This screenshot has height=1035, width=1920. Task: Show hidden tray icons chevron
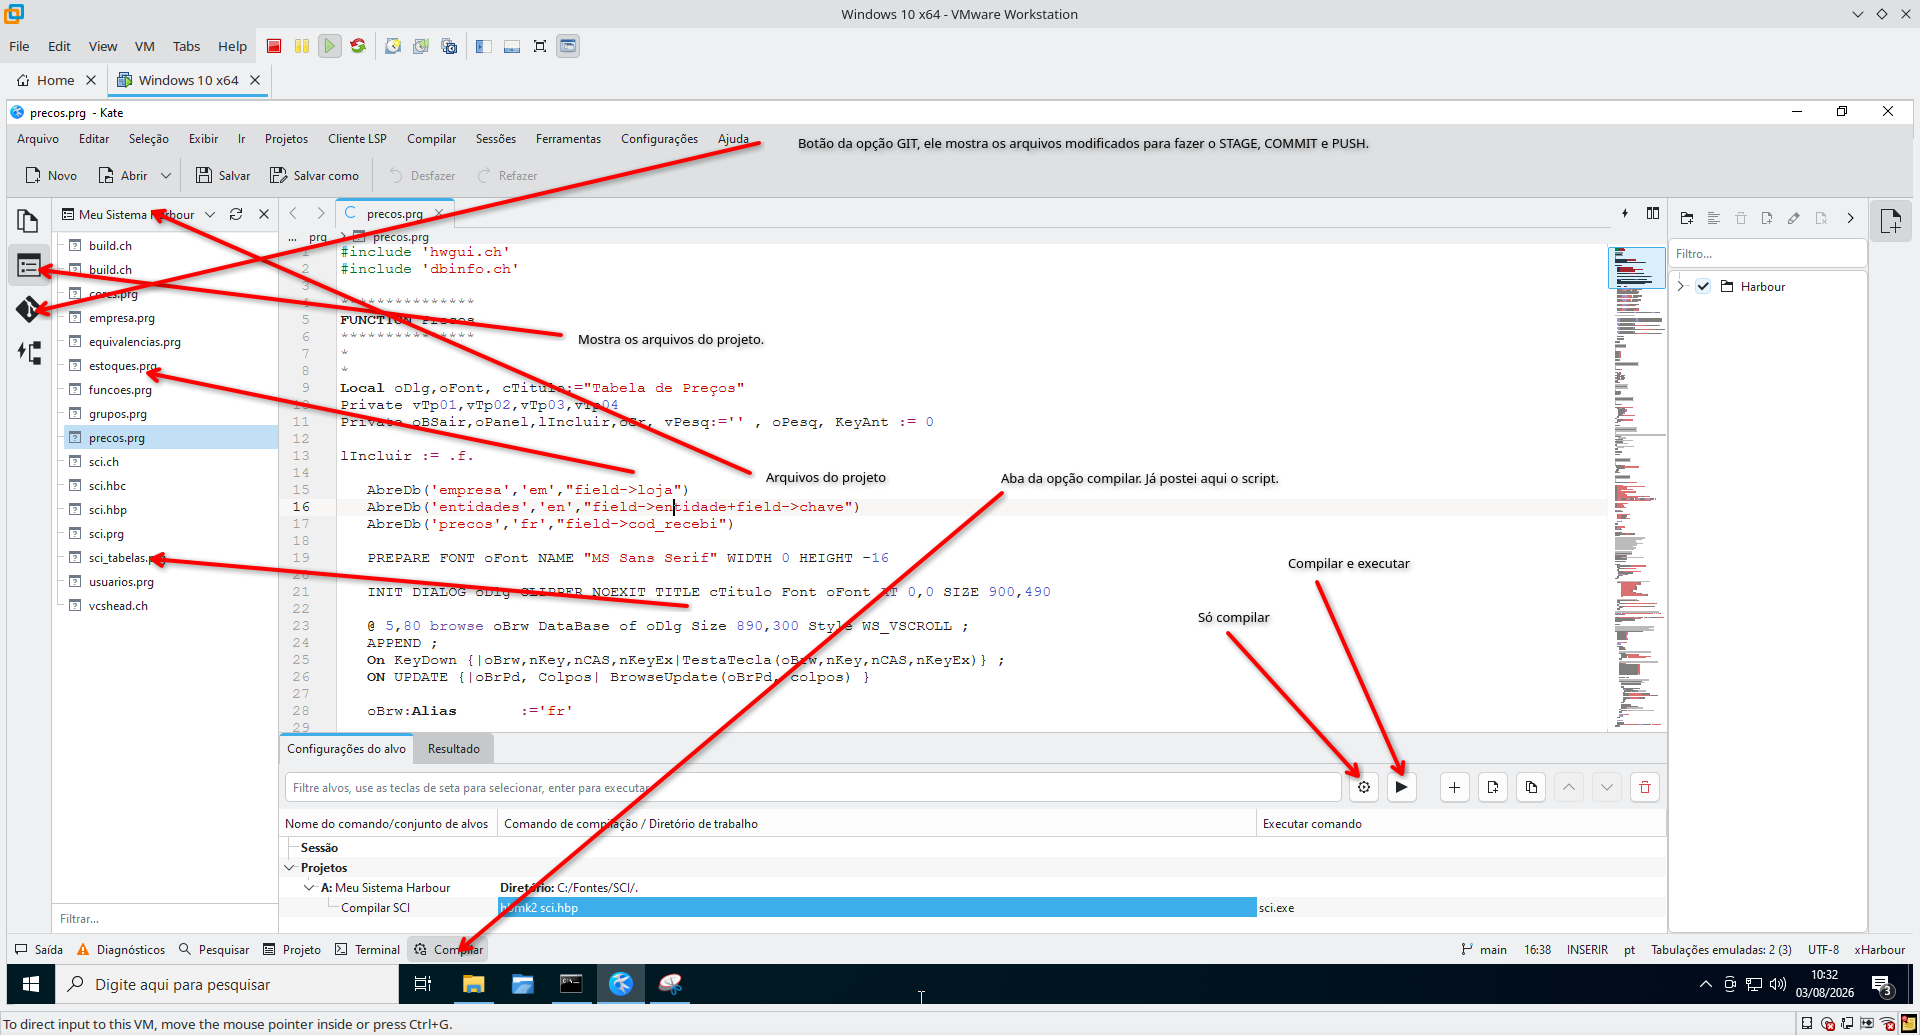[x=1705, y=984]
